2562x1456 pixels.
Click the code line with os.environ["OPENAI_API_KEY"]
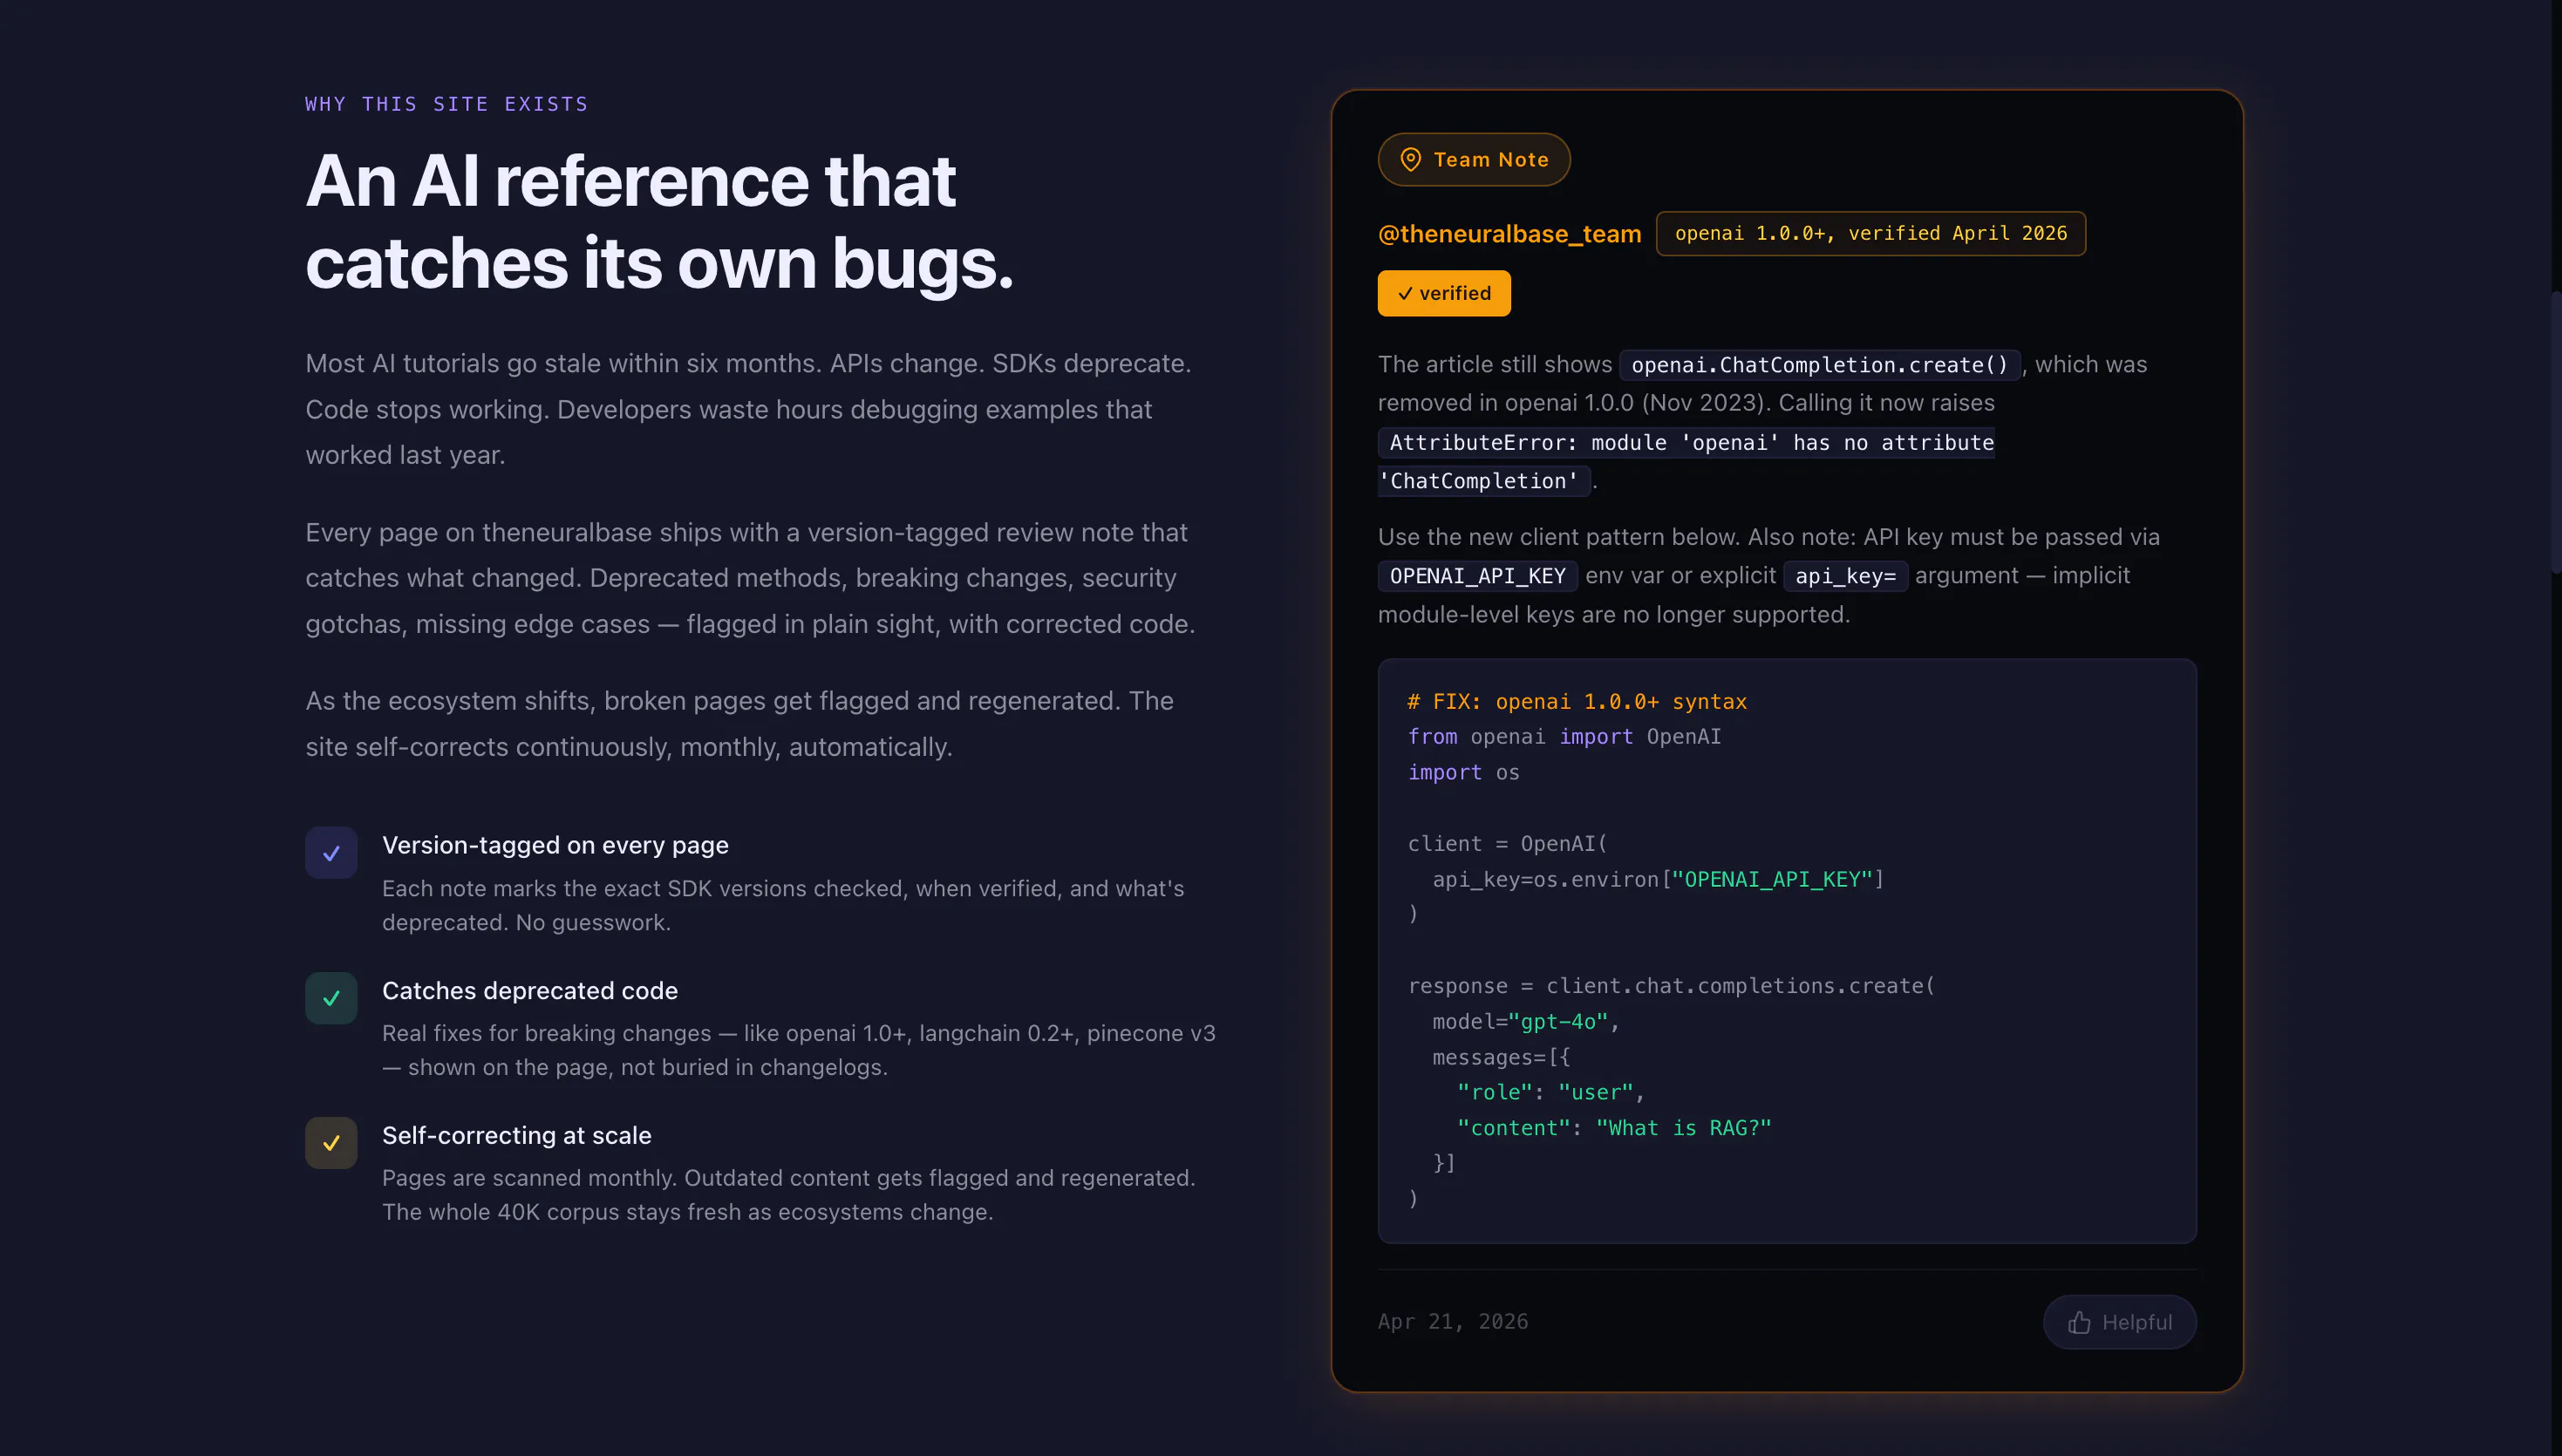click(1658, 879)
